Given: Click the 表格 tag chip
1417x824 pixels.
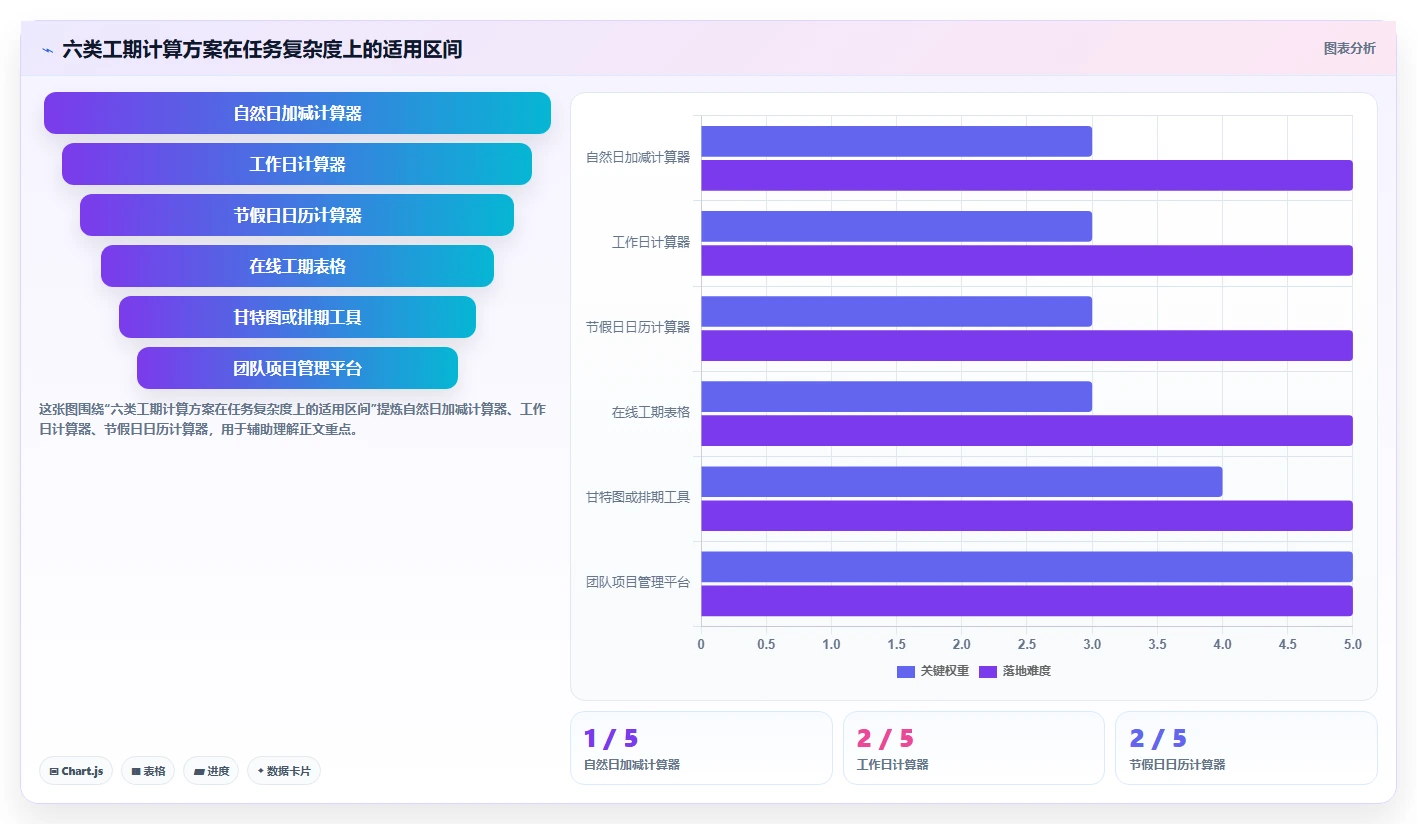Looking at the screenshot, I should pyautogui.click(x=148, y=771).
